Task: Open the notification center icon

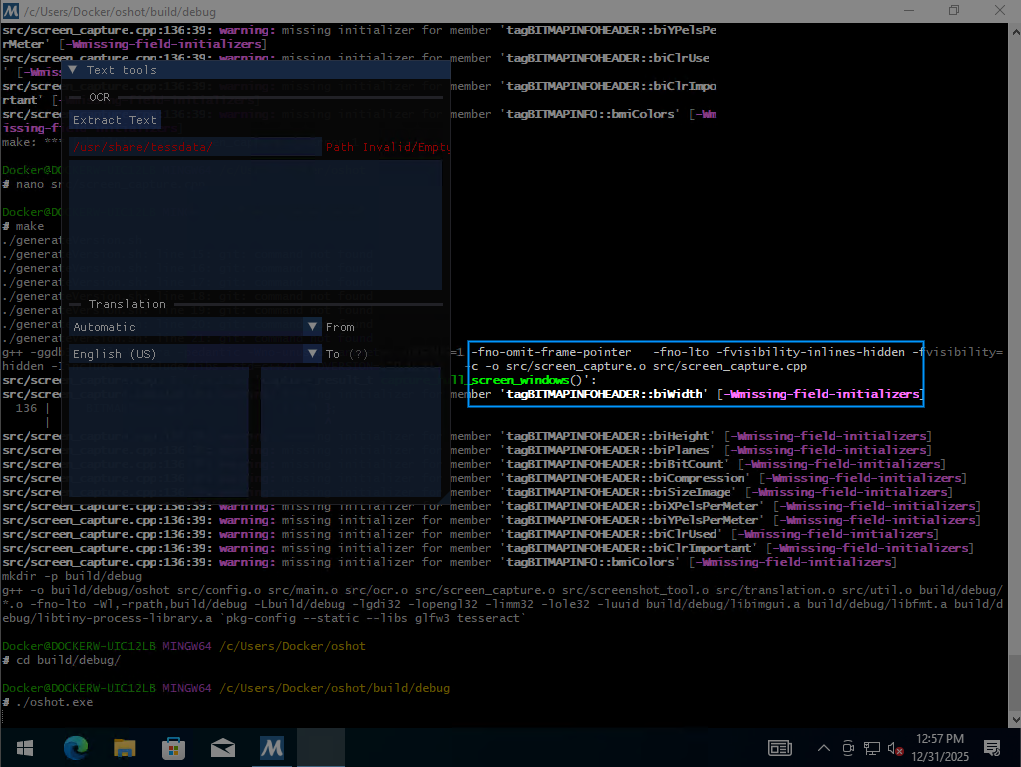Action: [x=992, y=748]
